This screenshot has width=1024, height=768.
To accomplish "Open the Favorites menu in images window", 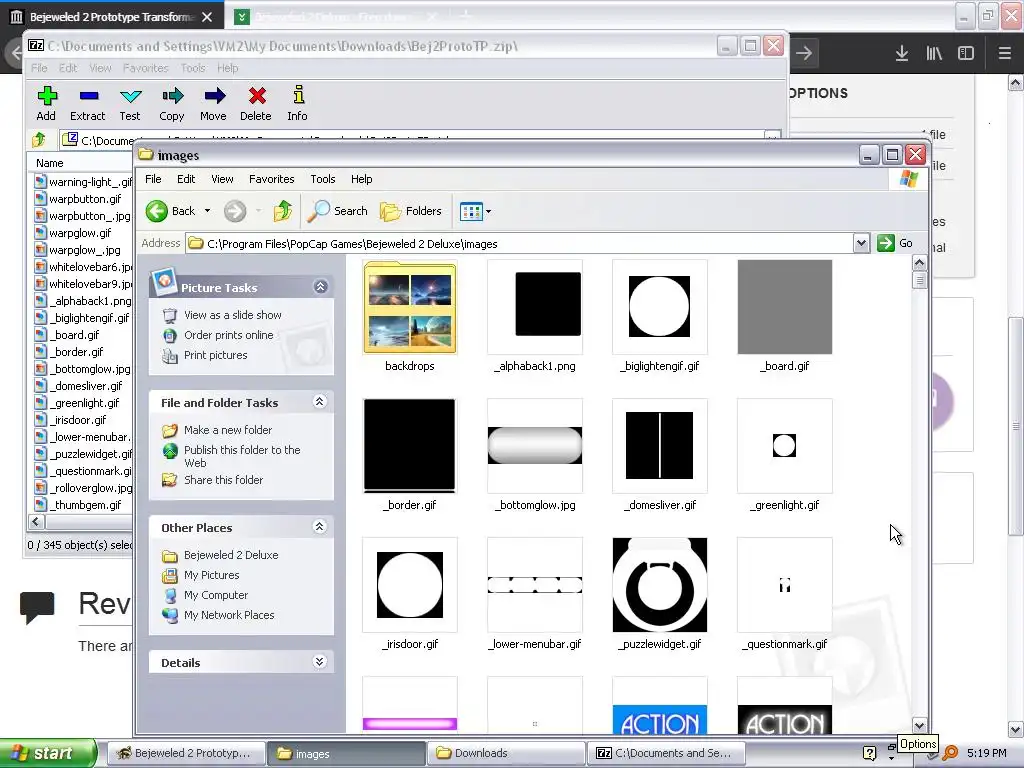I will pos(272,179).
